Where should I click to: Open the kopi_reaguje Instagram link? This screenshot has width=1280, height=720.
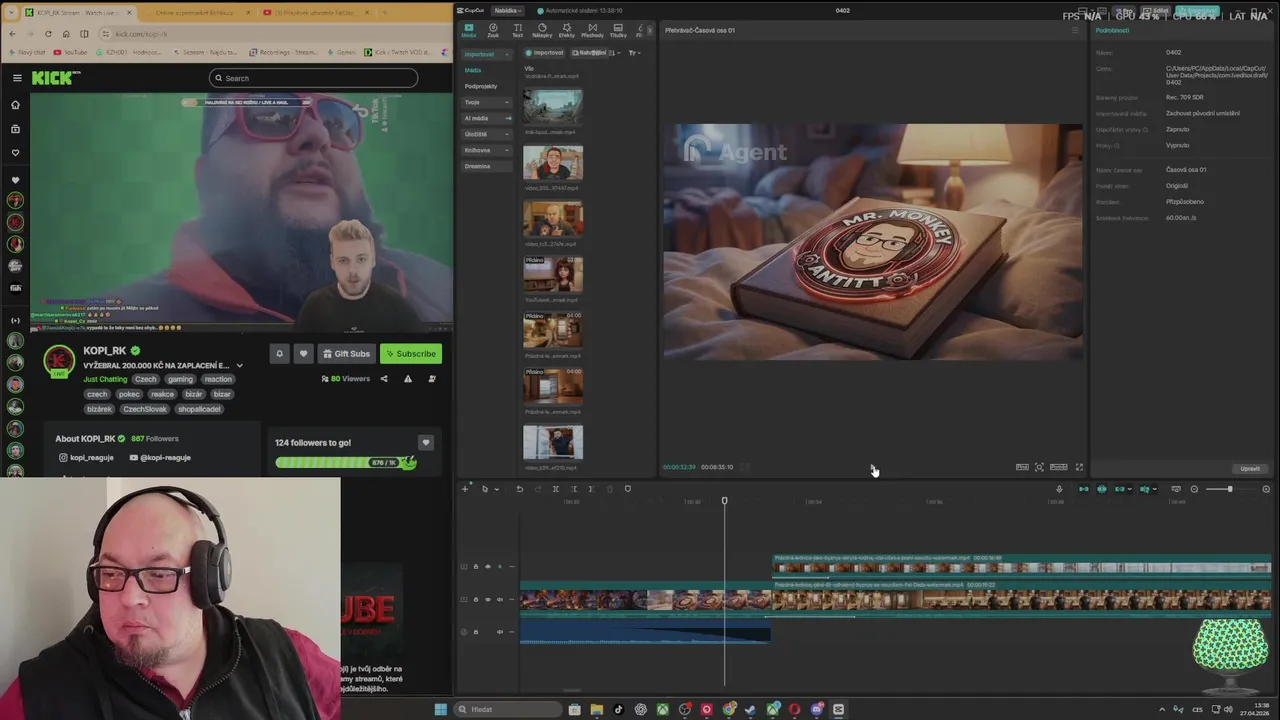(x=86, y=458)
